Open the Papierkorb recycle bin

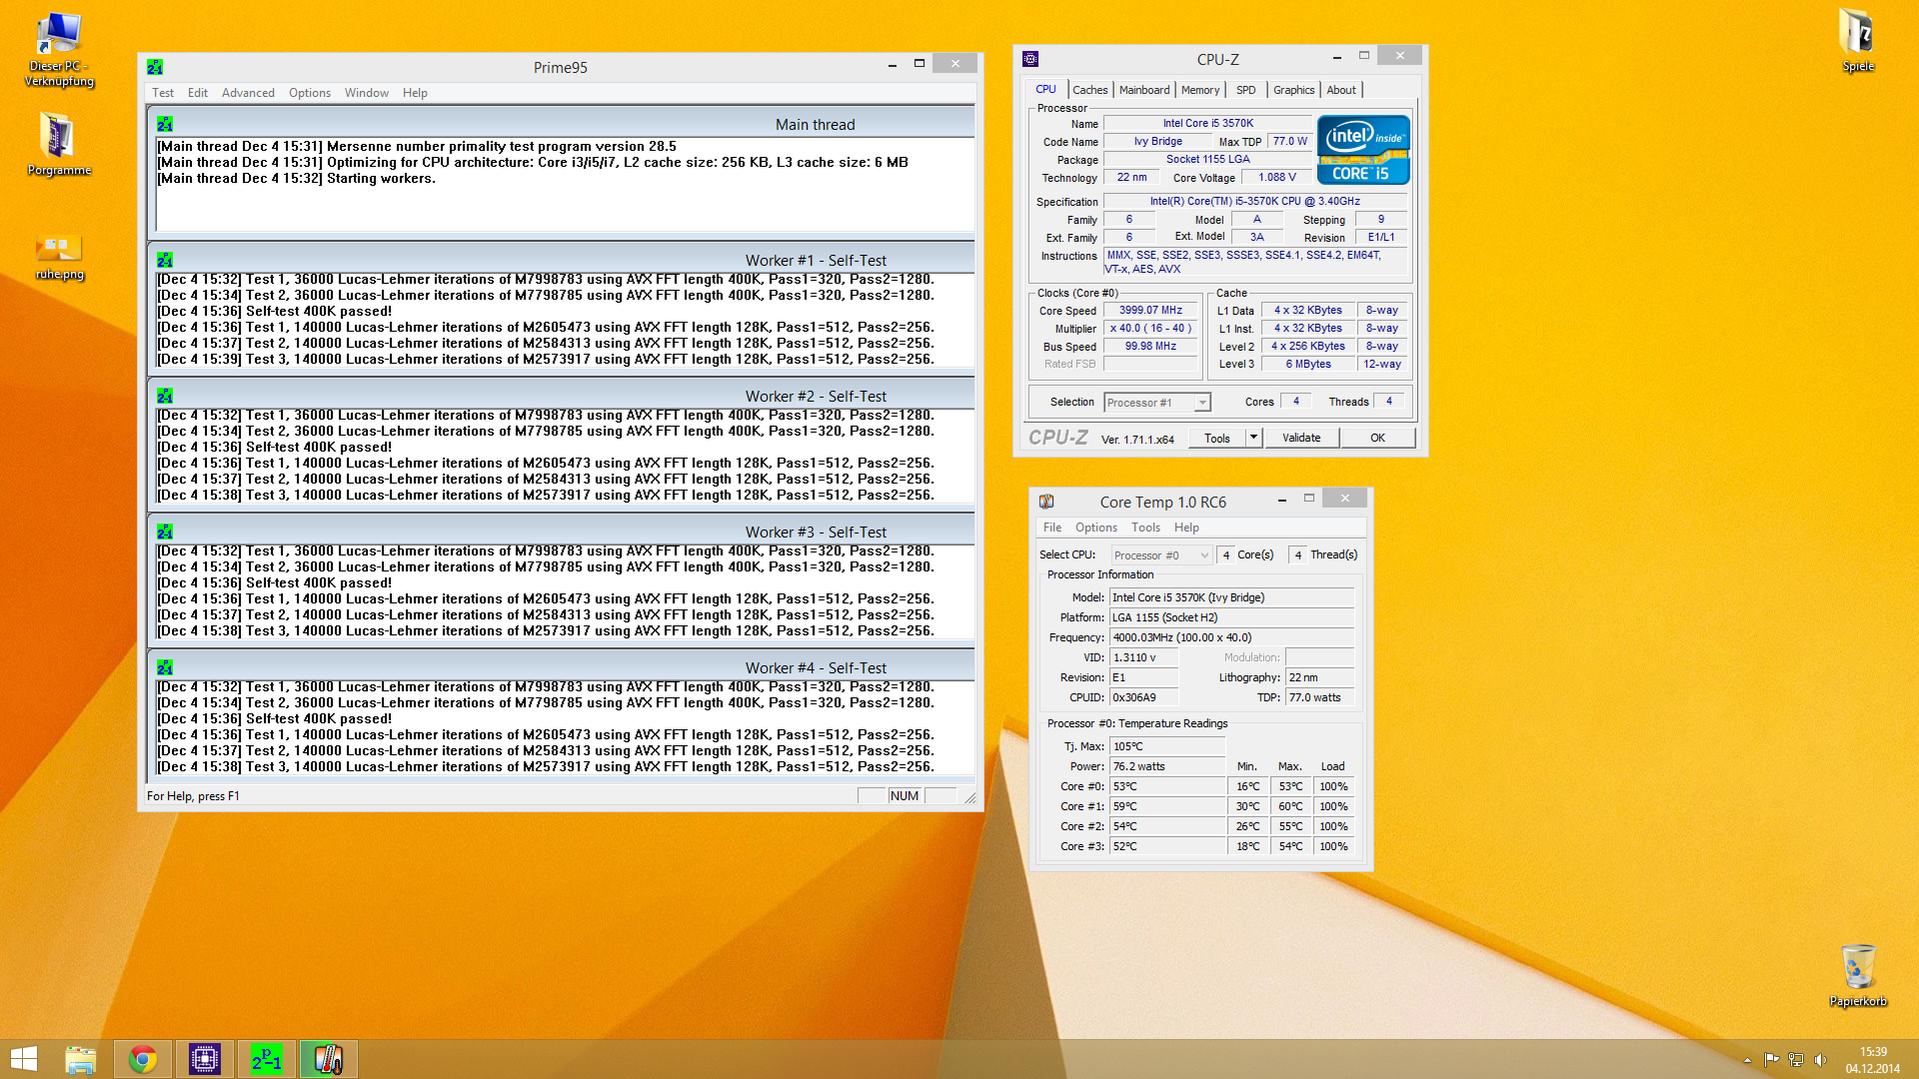(x=1857, y=975)
